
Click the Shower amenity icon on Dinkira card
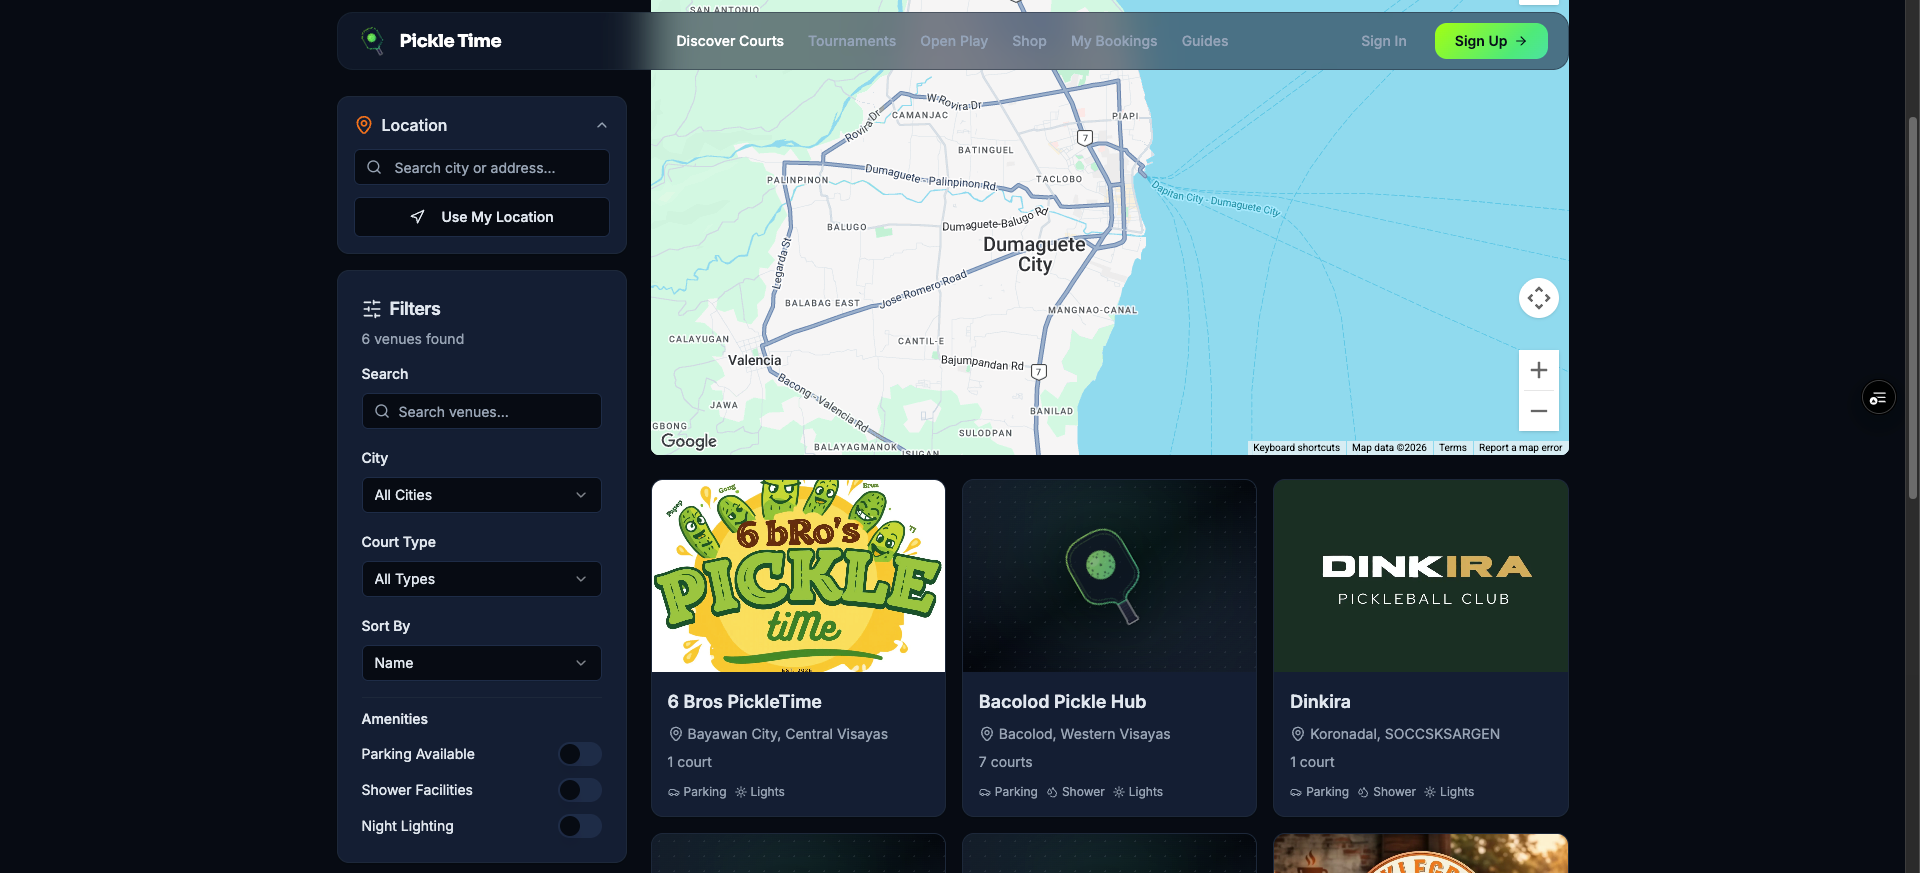tap(1363, 792)
